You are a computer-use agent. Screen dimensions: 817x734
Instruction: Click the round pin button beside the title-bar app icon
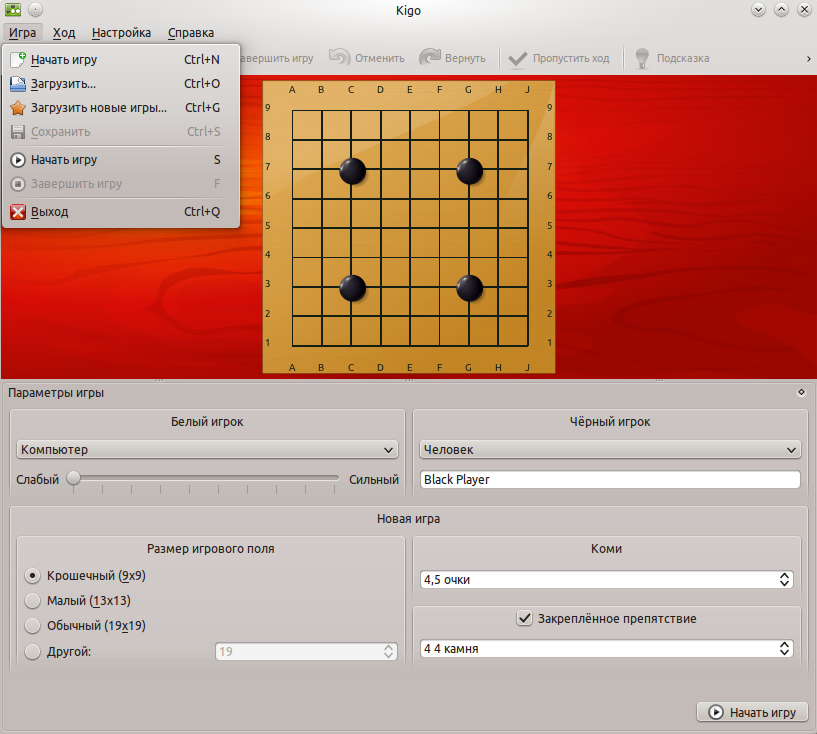pyautogui.click(x=35, y=9)
